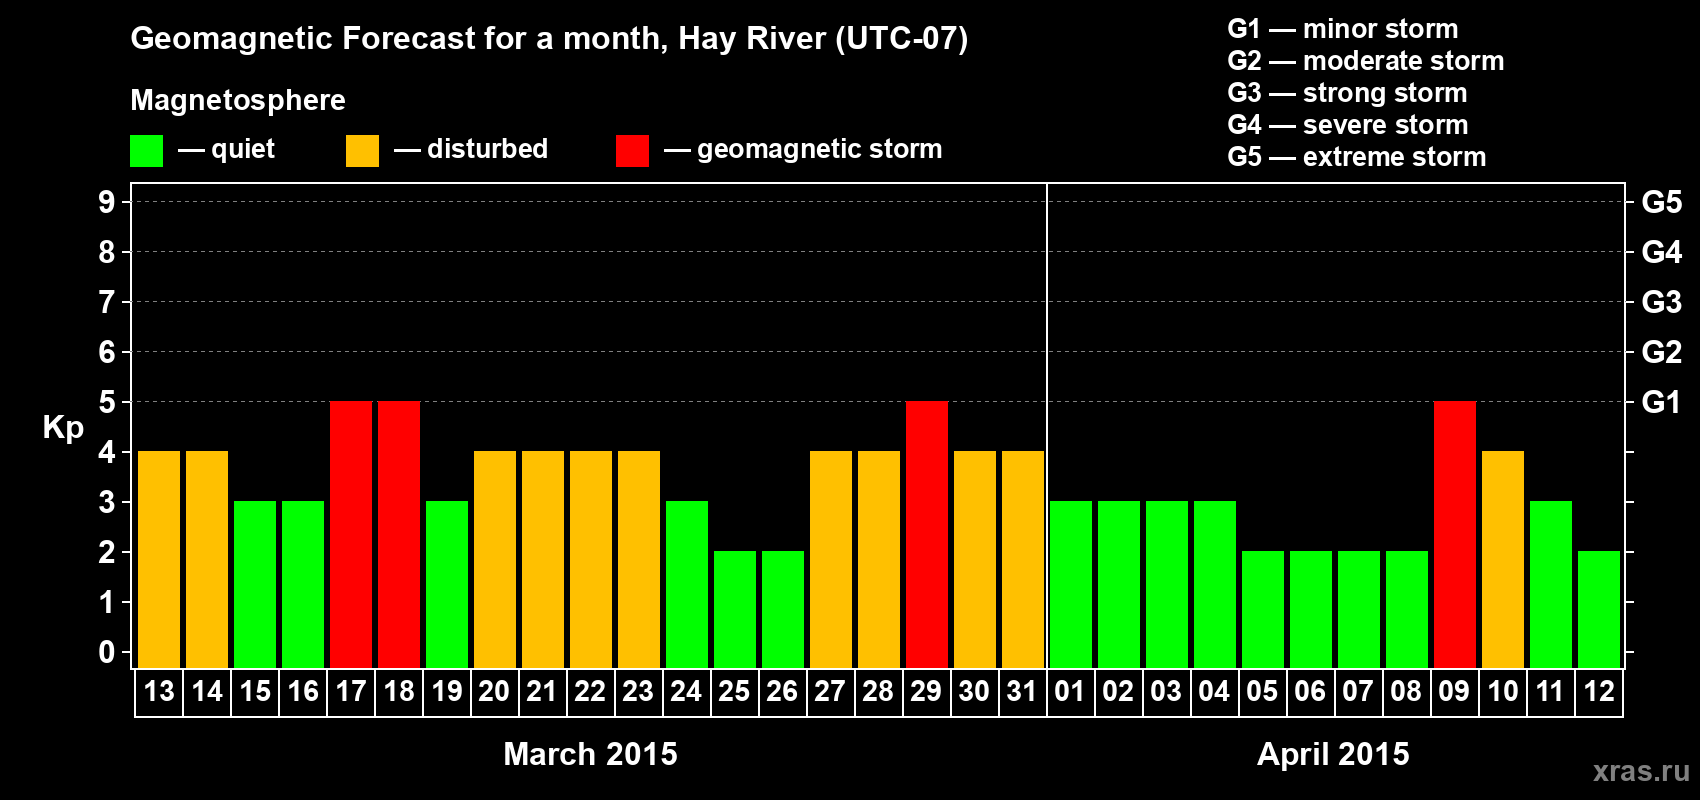Select the red bar for March 18
The height and width of the screenshot is (800, 1700).
coord(399,534)
